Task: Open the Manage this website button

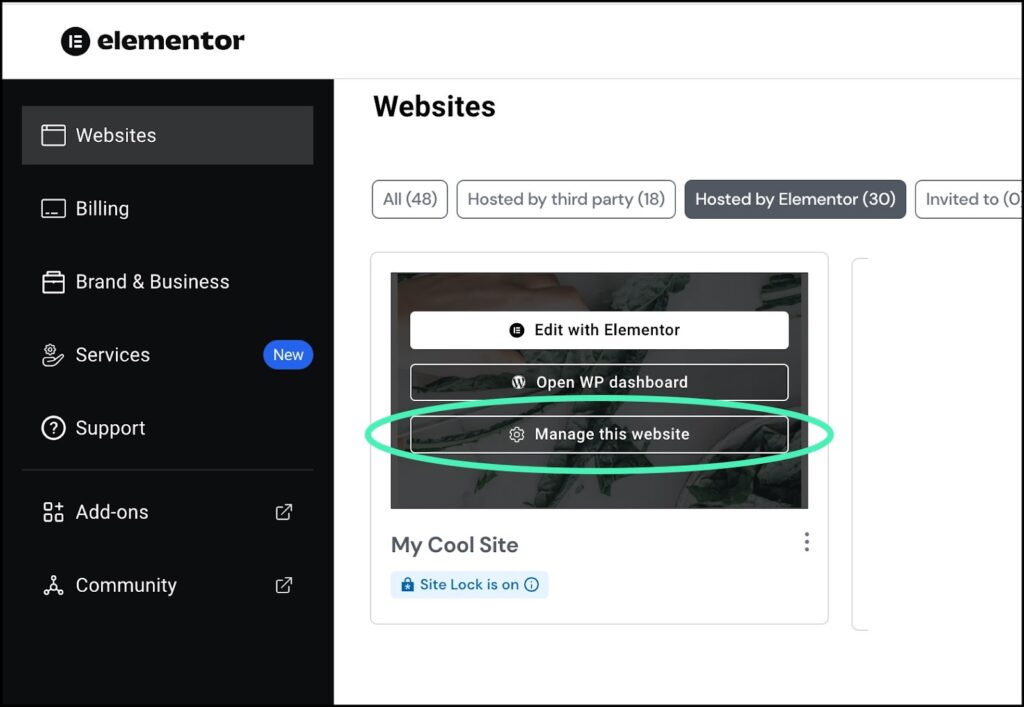Action: click(x=598, y=434)
